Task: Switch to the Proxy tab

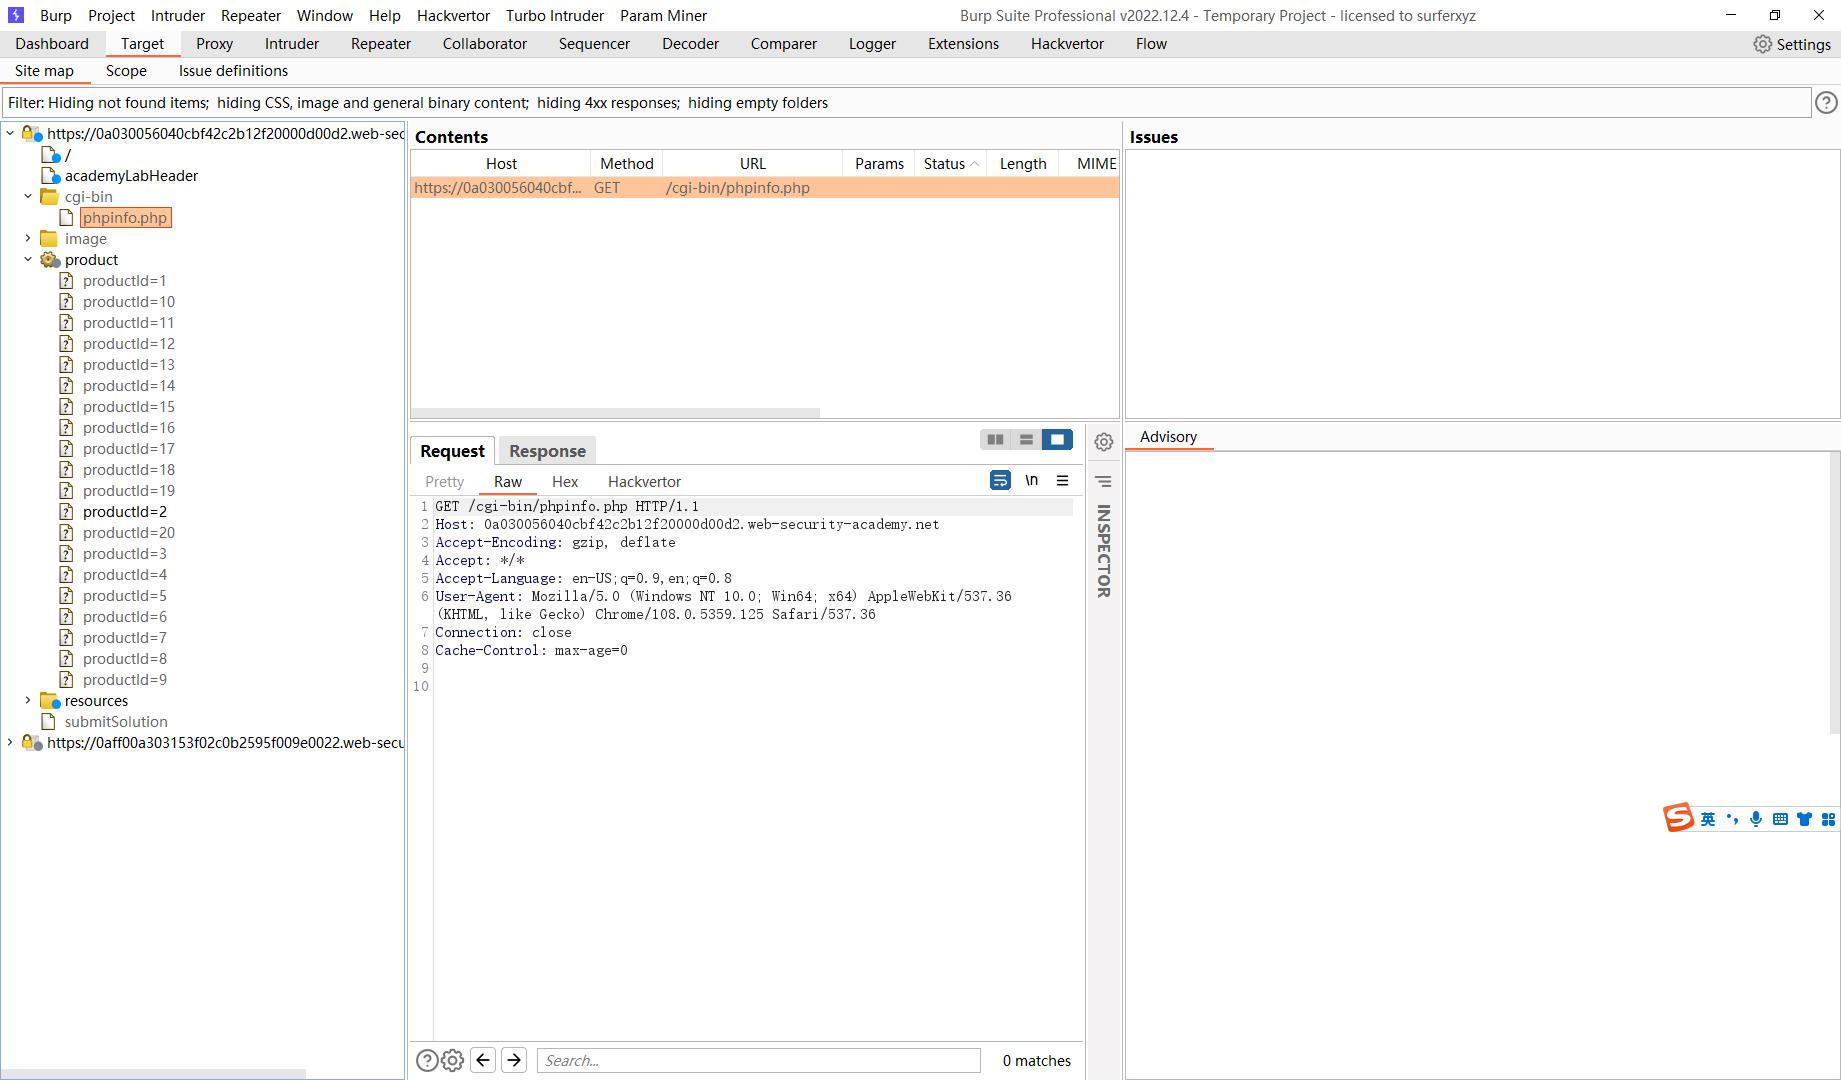Action: click(x=214, y=43)
